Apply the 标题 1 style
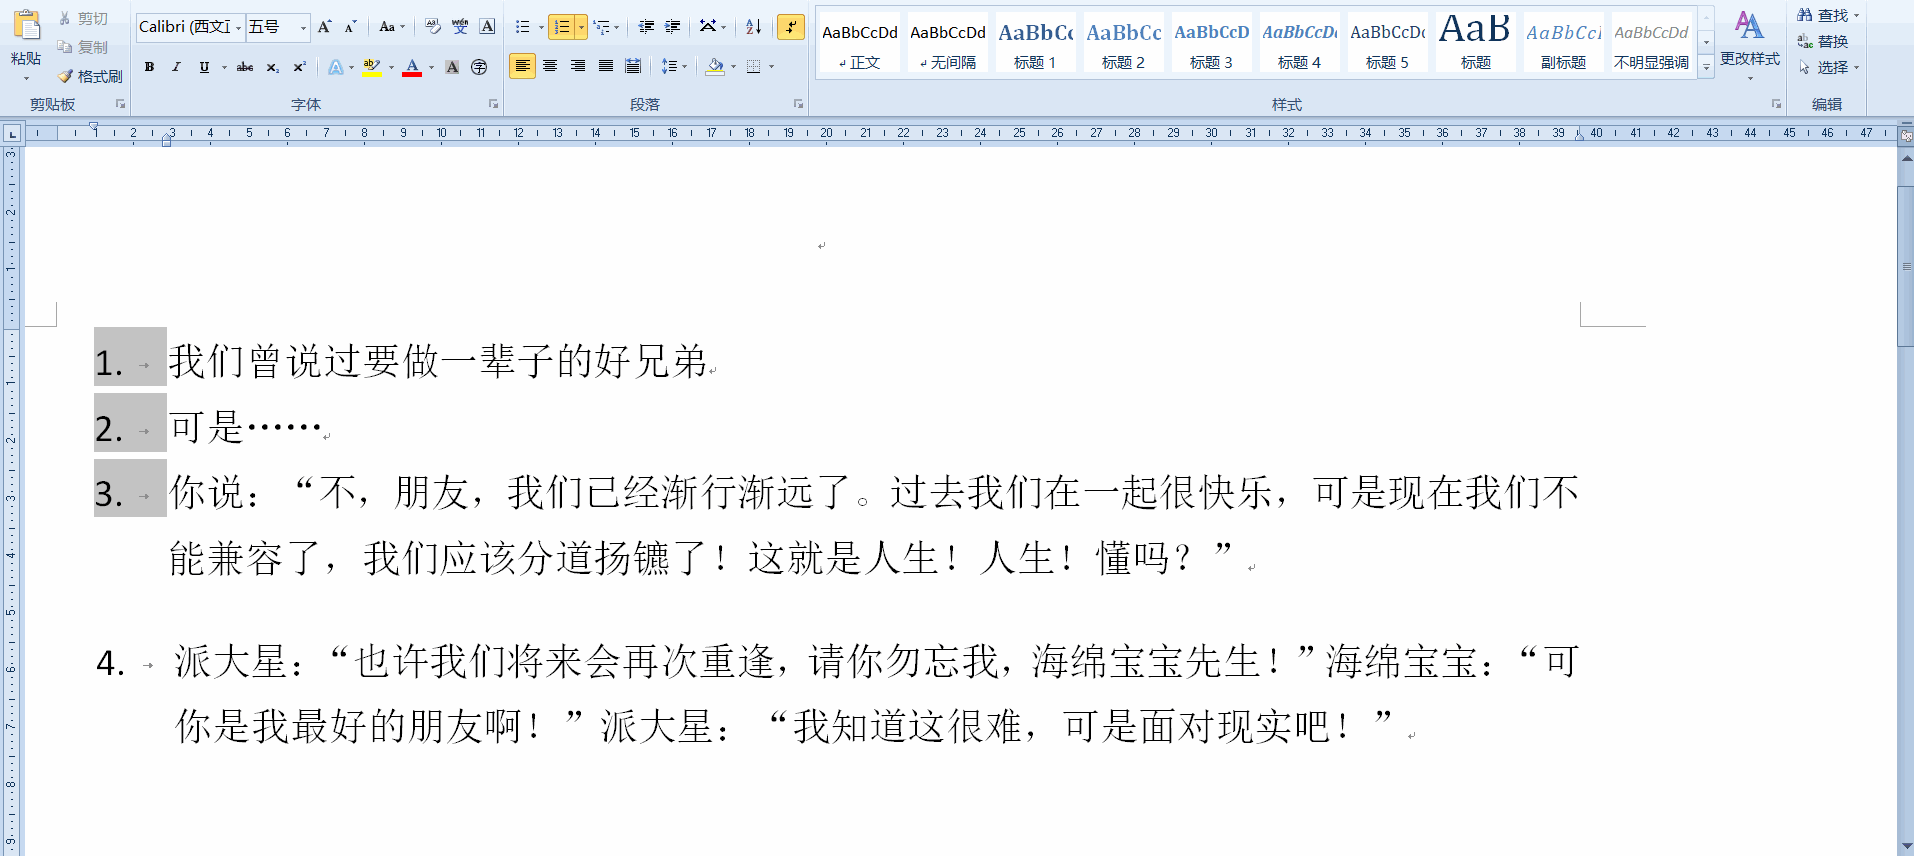Screen dimensions: 1914x856 point(1035,44)
